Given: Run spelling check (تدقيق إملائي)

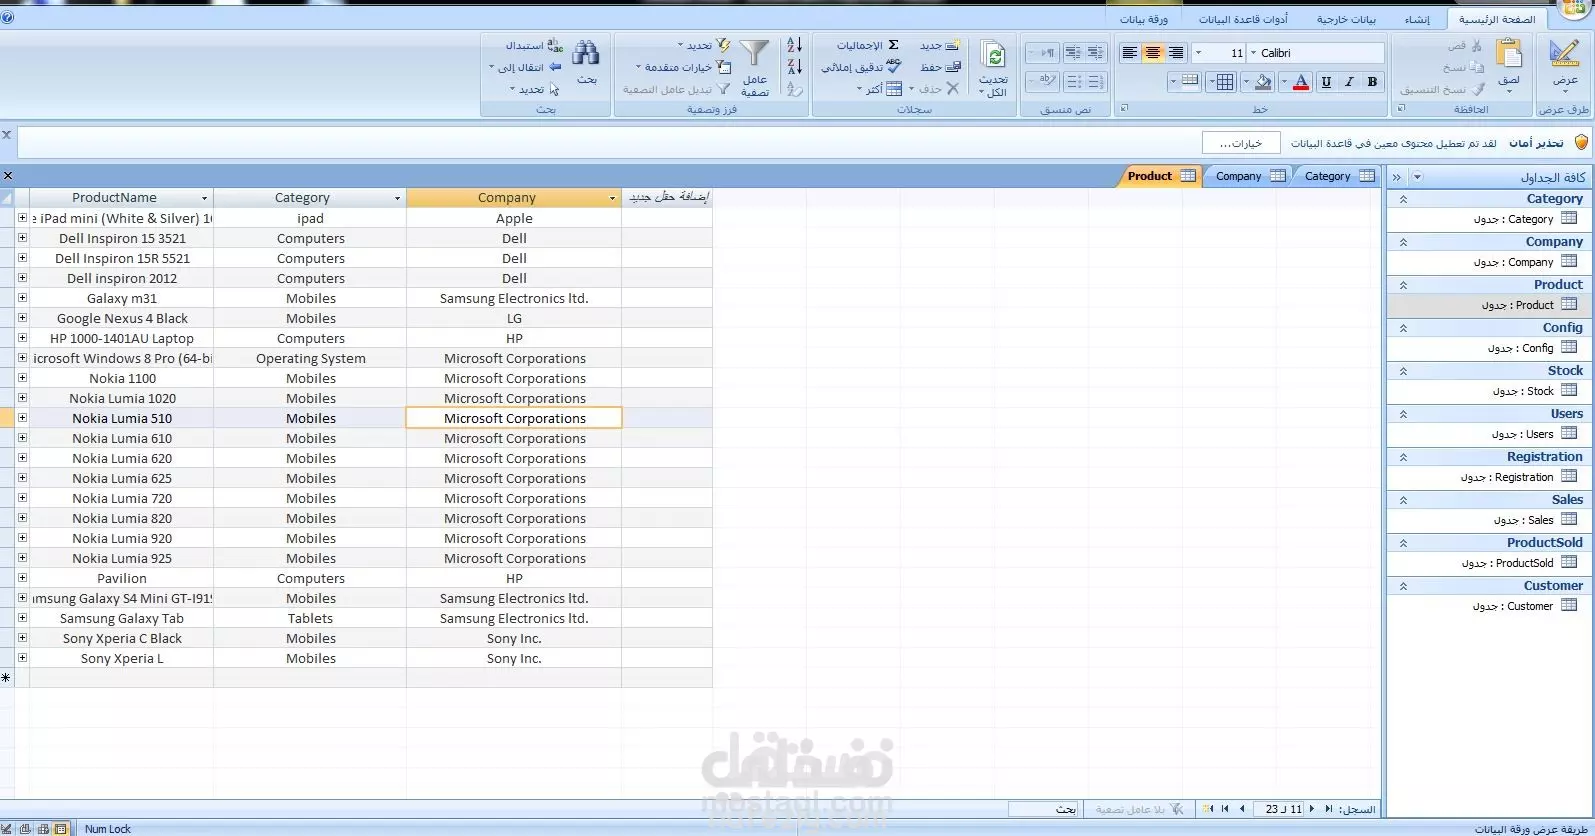Looking at the screenshot, I should click(x=862, y=67).
